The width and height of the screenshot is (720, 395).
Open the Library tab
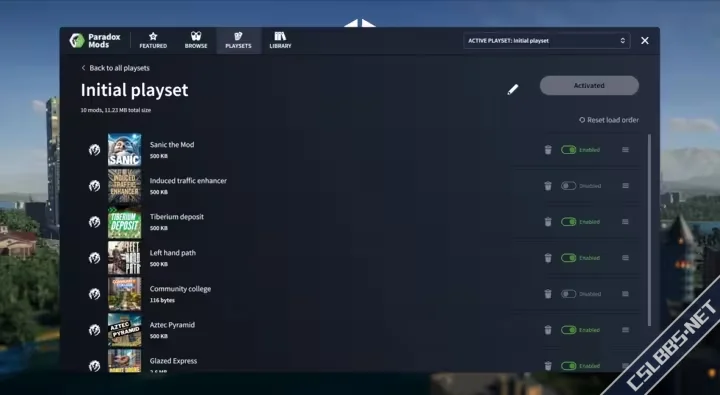click(x=280, y=40)
